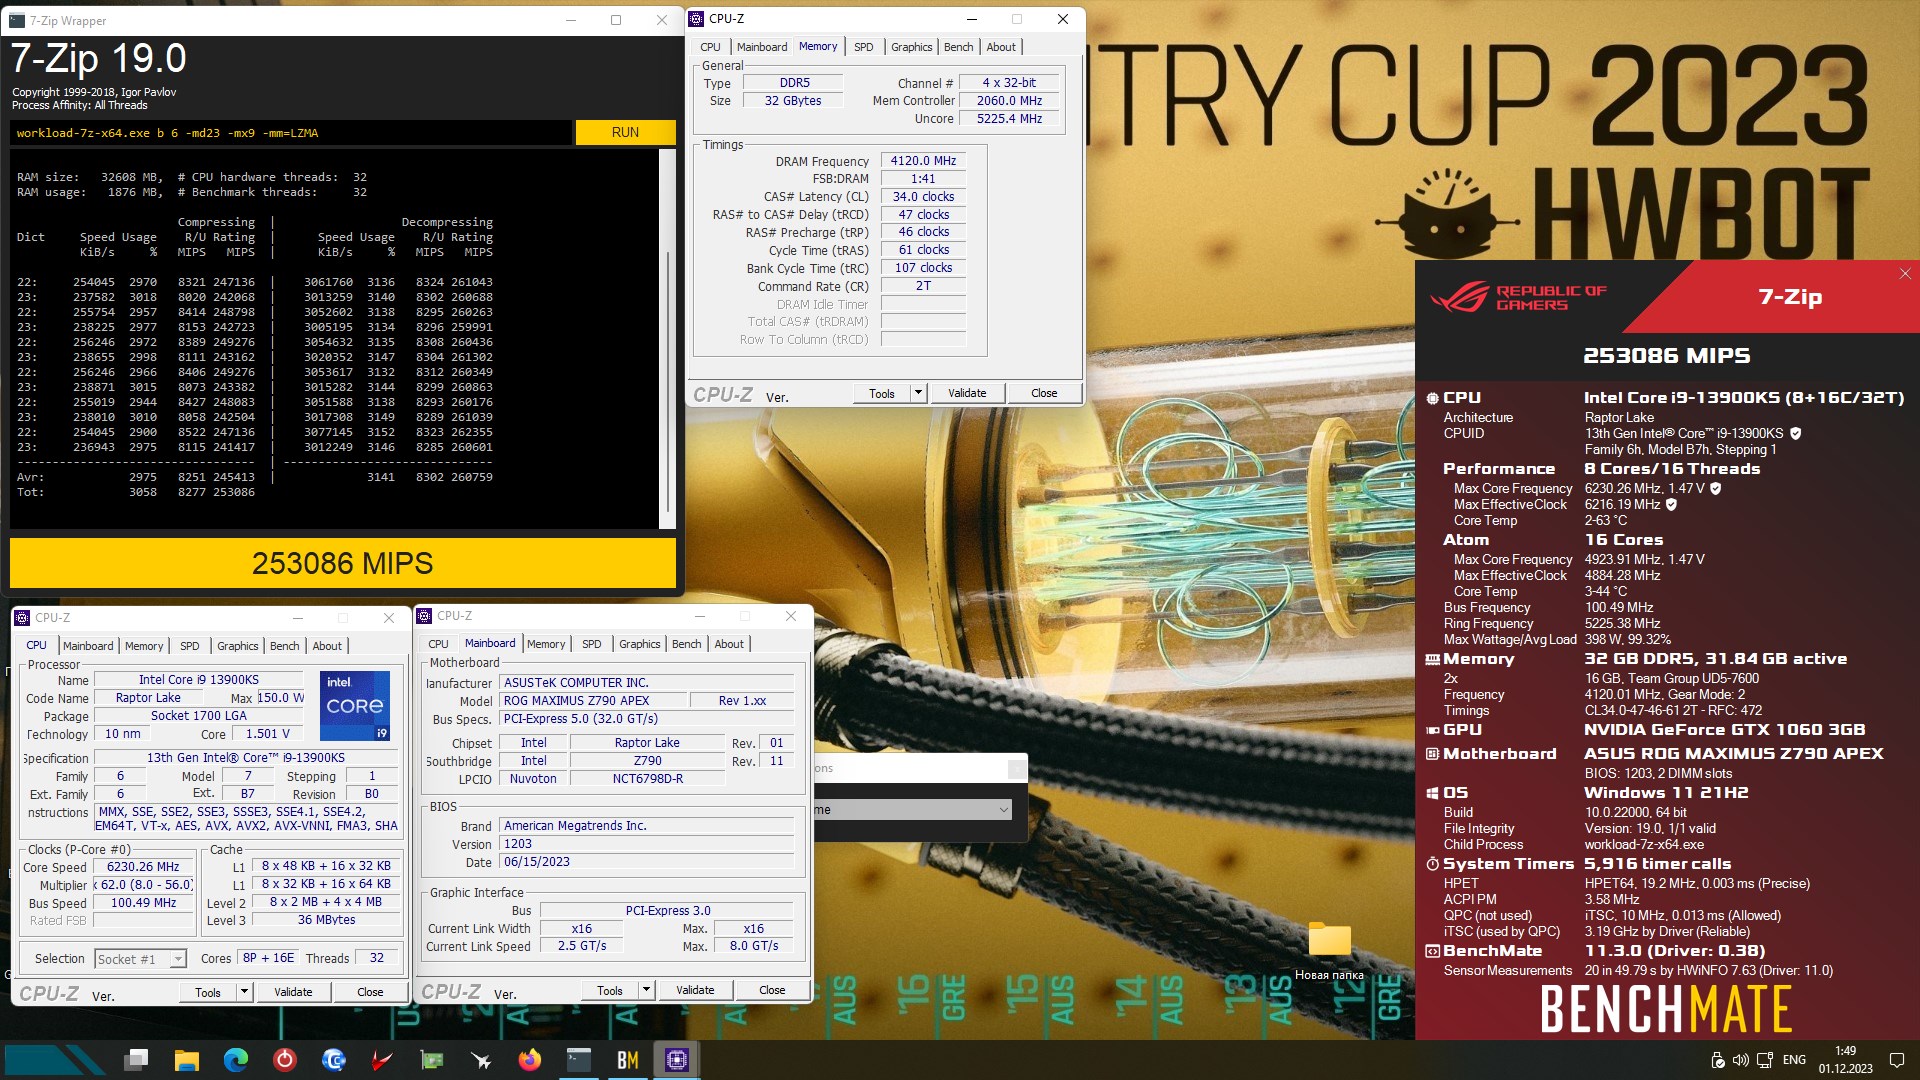Open the Mainboard tab in CPU-Z CPU window
This screenshot has width=1920, height=1080.
88,646
